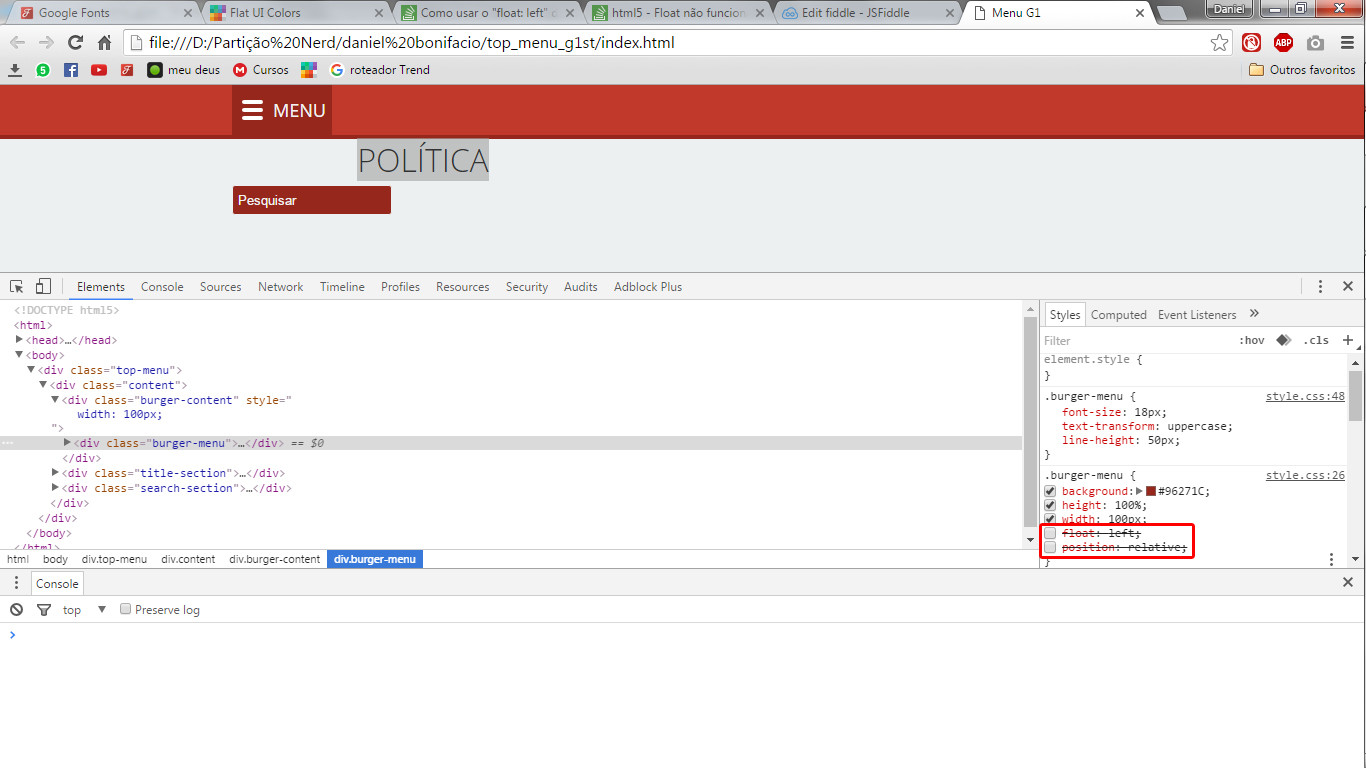Toggle the DevTools device mode icon
This screenshot has height=768, width=1366.
click(x=43, y=286)
